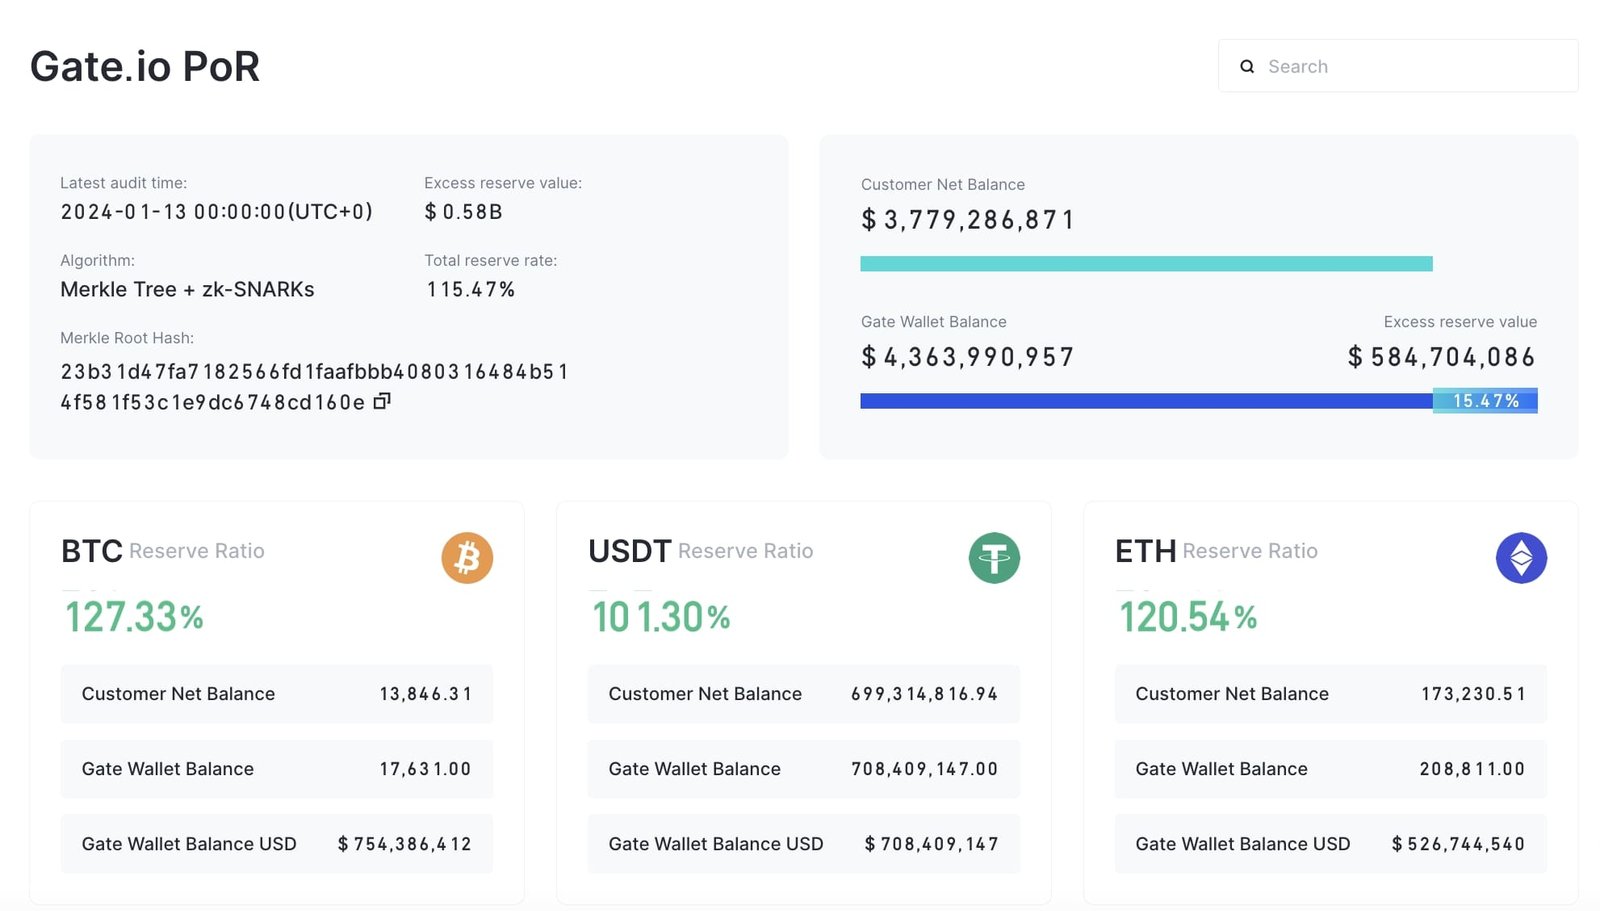Click the dark blue Gate Wallet Balance bar
The image size is (1600, 911).
1146,401
